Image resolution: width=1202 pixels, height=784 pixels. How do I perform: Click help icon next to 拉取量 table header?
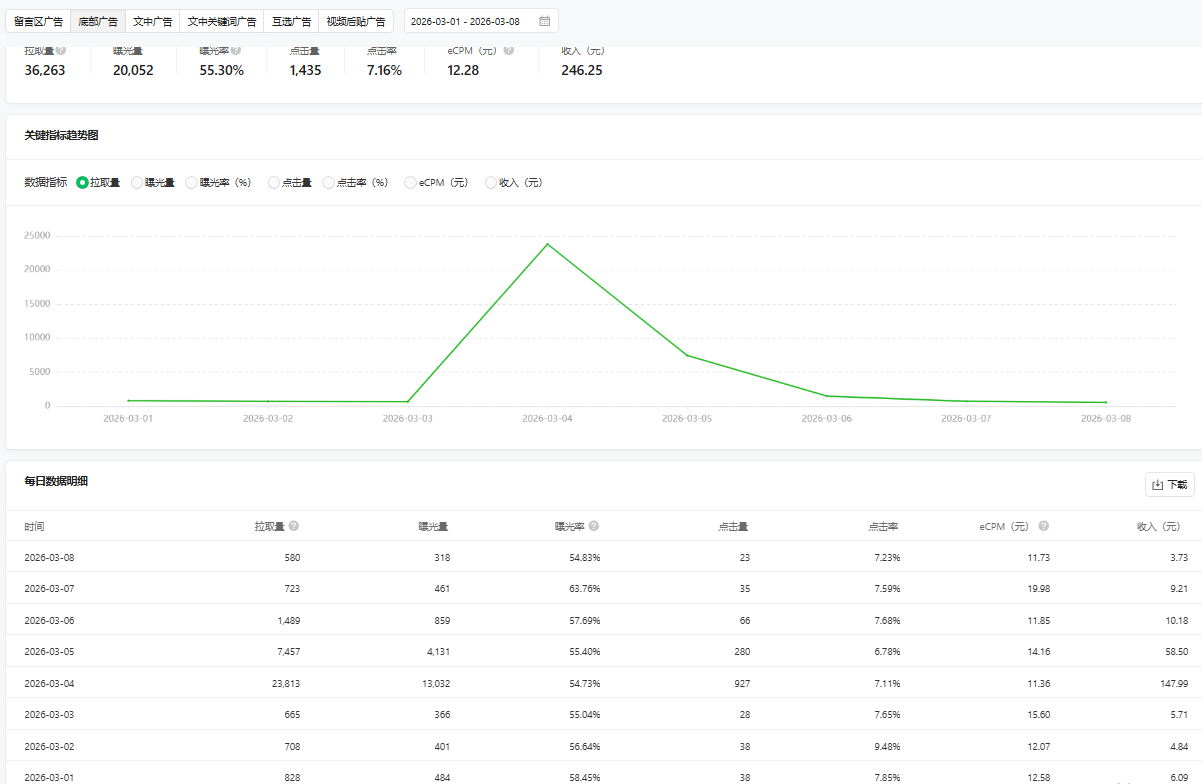tap(294, 526)
